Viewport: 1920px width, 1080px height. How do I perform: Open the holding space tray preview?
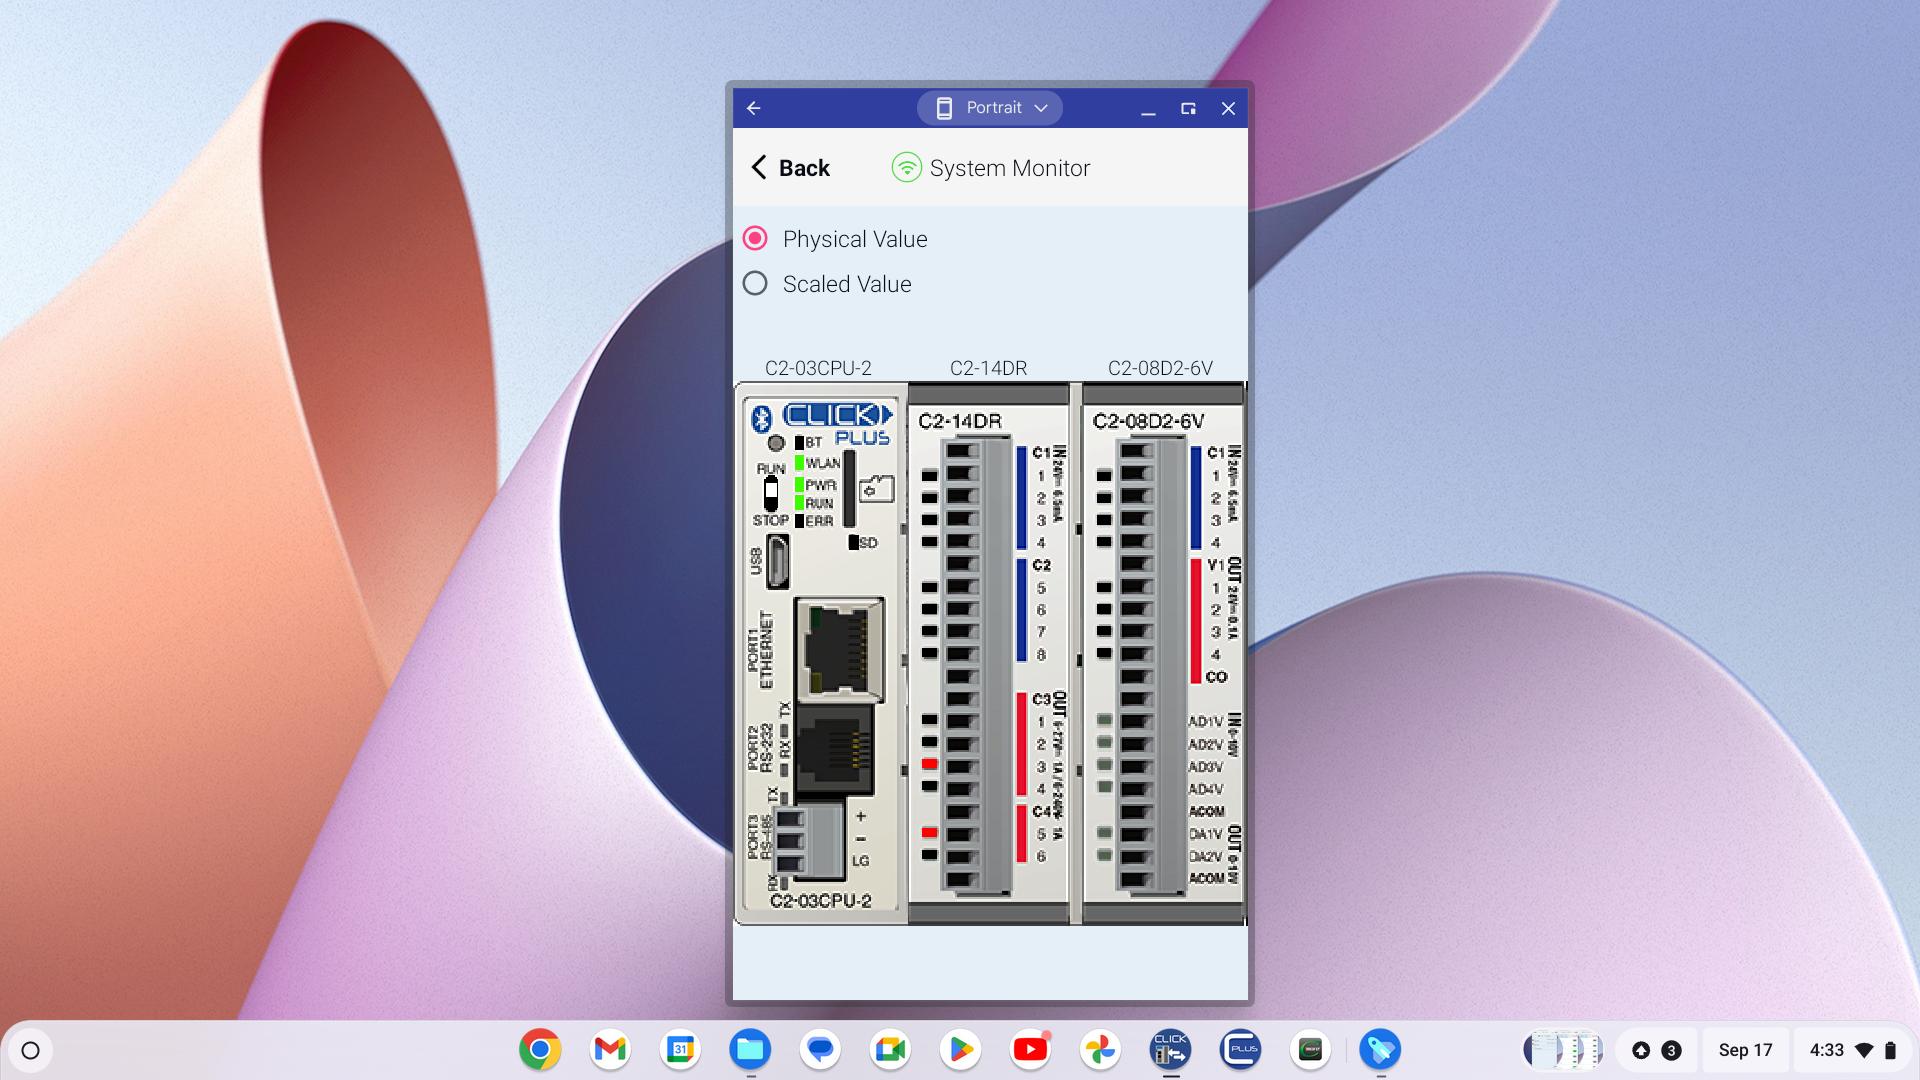click(1562, 1050)
